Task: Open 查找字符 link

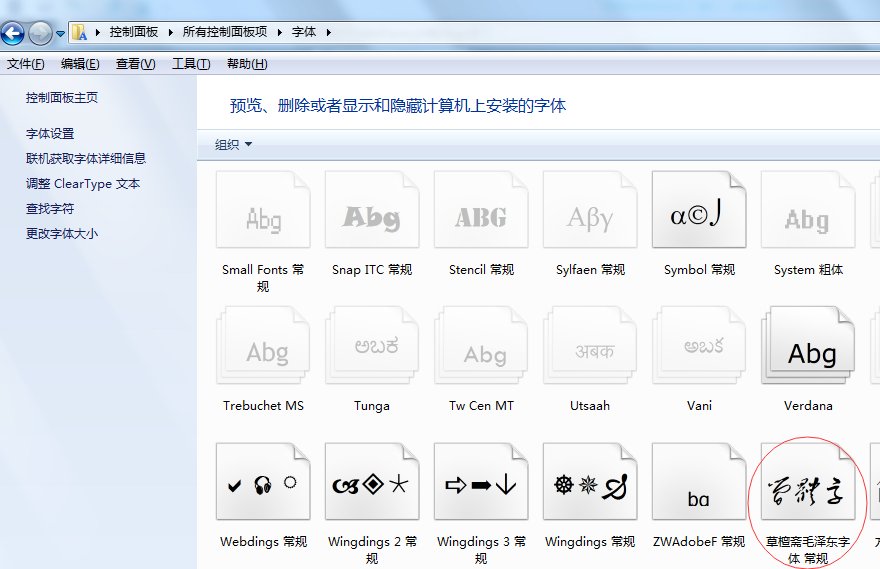Action: [50, 209]
